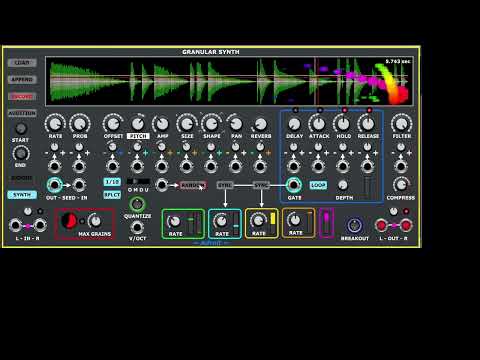This screenshot has width=480, height=360.
Task: Click the FILTER knob
Action: (x=402, y=124)
